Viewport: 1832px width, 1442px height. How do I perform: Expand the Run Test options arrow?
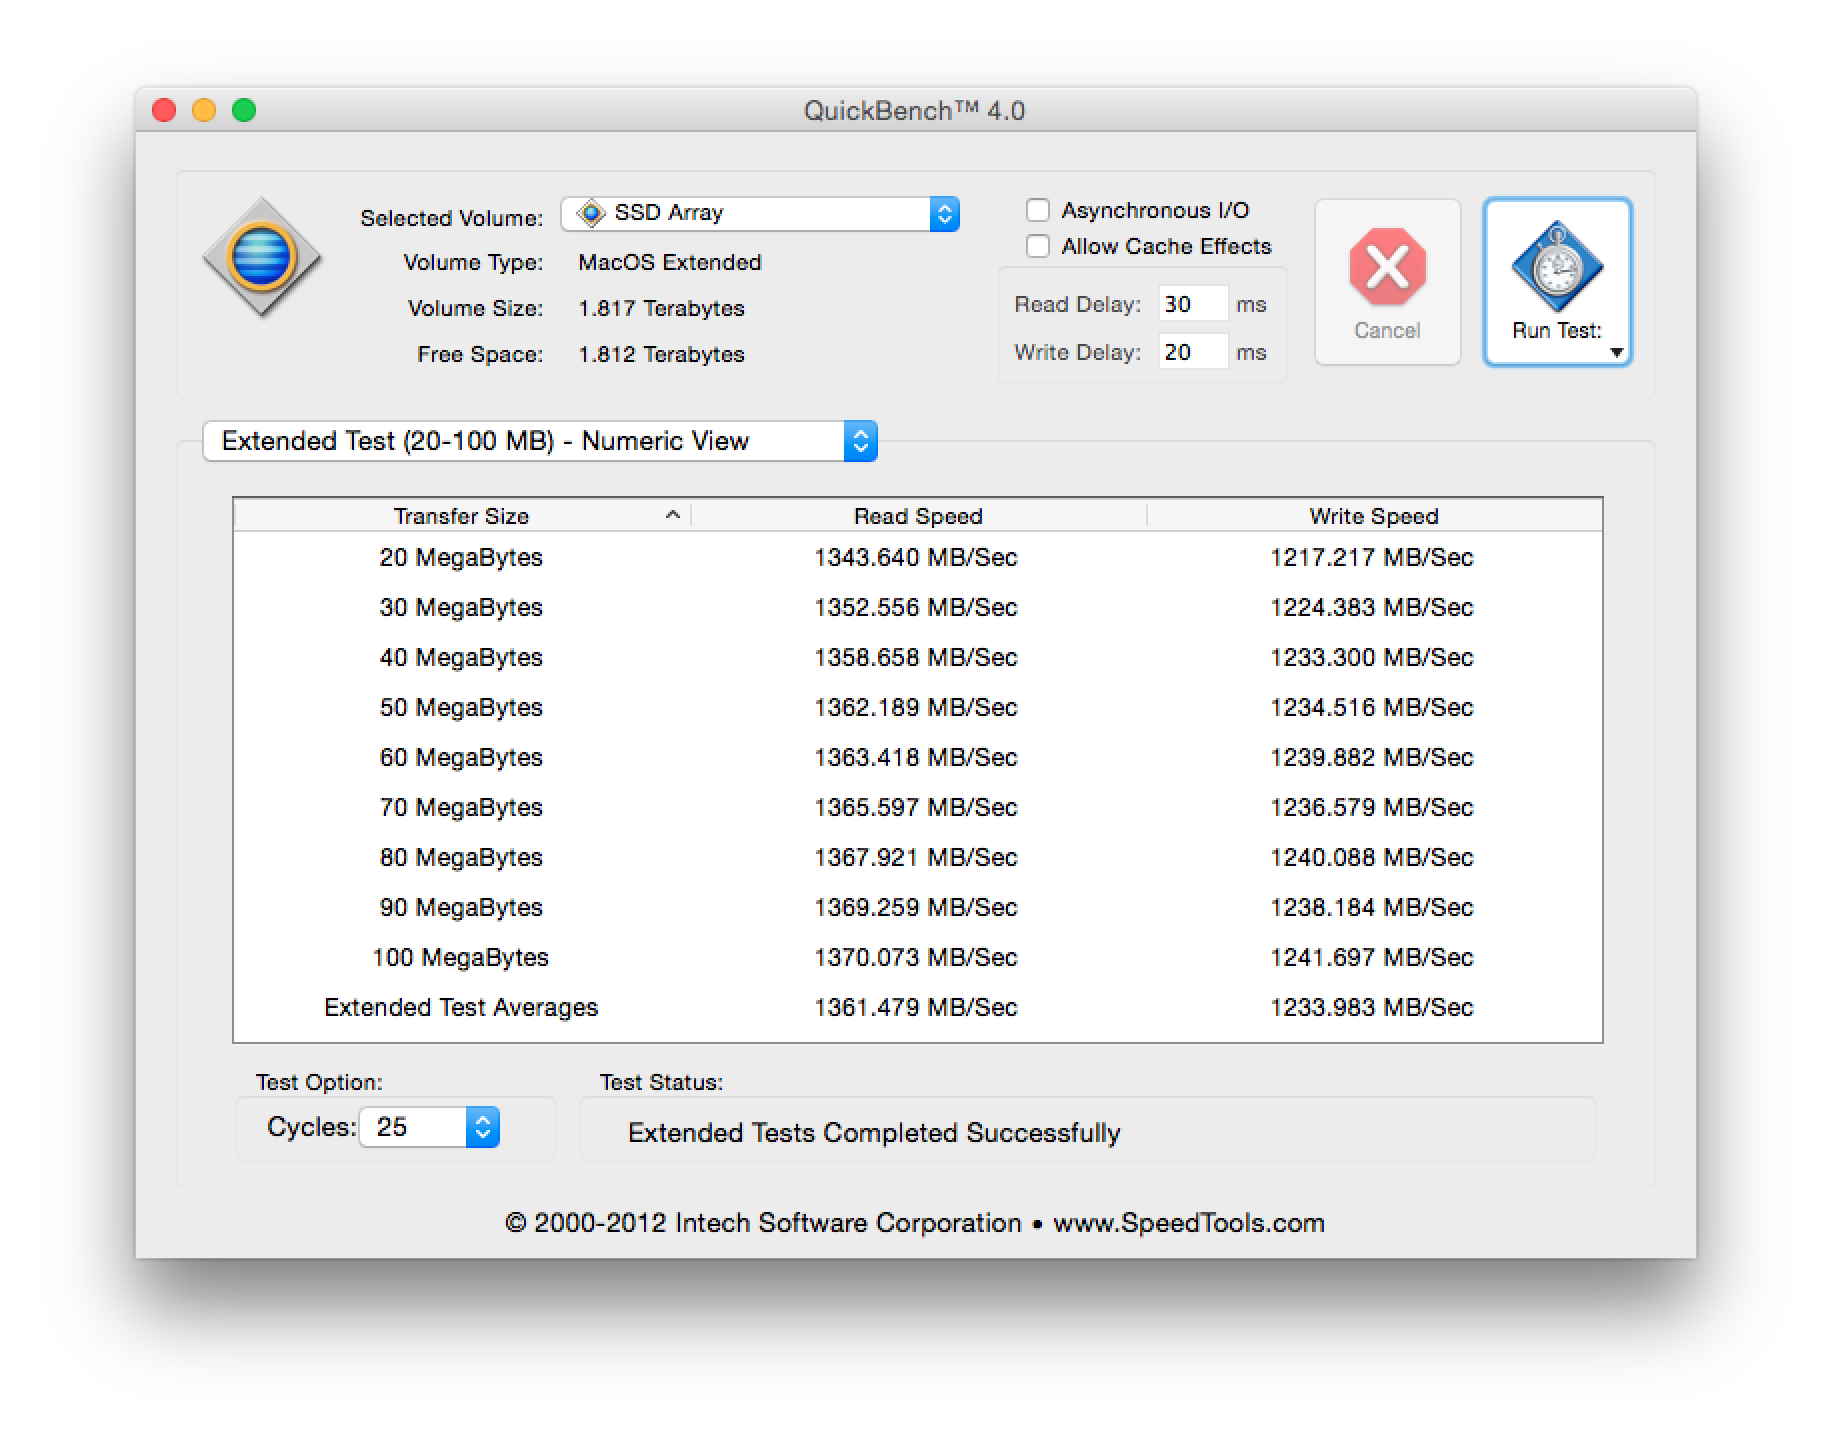(x=1616, y=352)
